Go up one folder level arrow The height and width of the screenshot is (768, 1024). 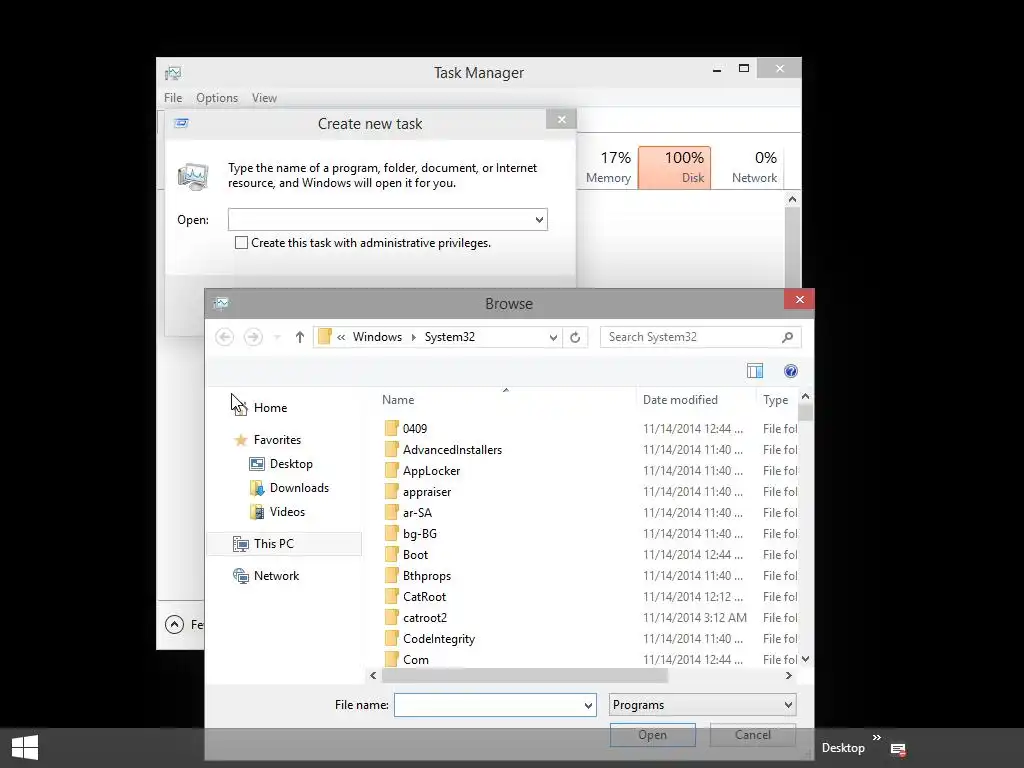[x=300, y=337]
